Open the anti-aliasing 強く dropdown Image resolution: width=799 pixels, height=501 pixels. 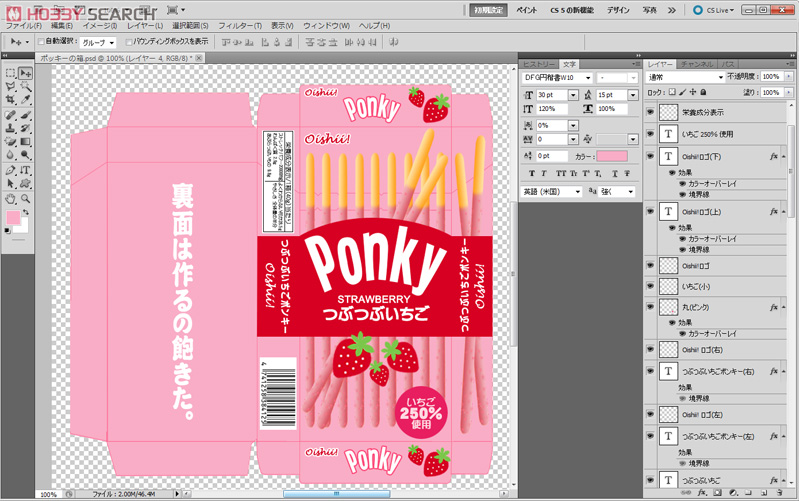coord(617,192)
